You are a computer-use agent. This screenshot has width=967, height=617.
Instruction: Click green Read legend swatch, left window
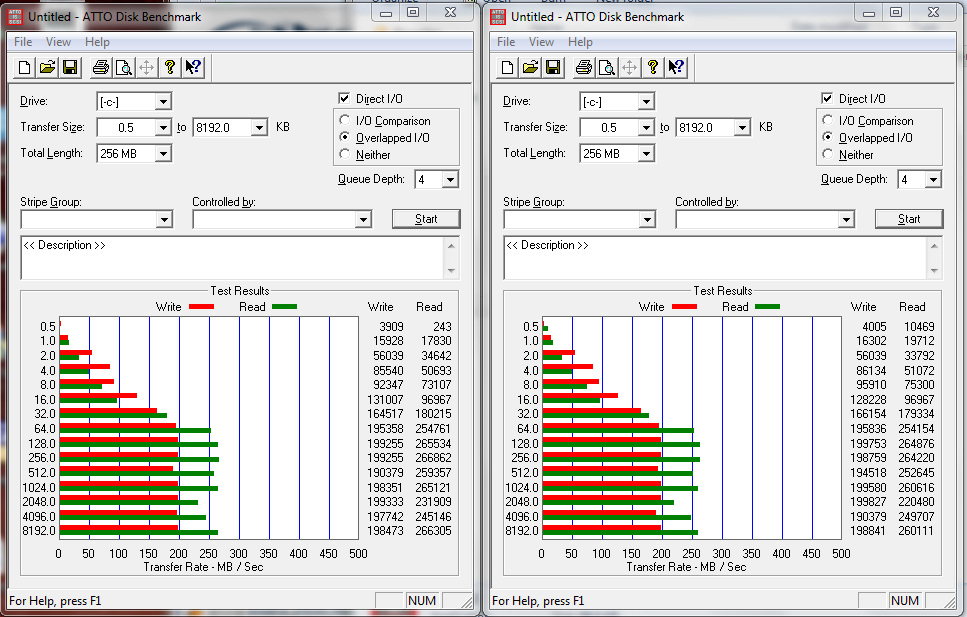pyautogui.click(x=284, y=307)
